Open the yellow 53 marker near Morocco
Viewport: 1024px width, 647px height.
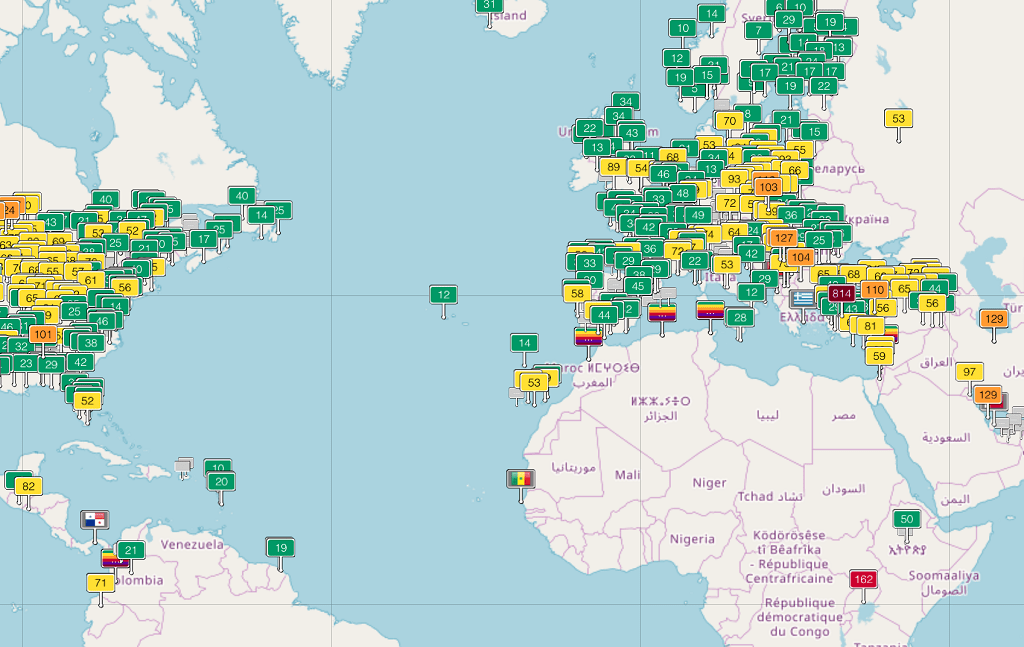(532, 381)
